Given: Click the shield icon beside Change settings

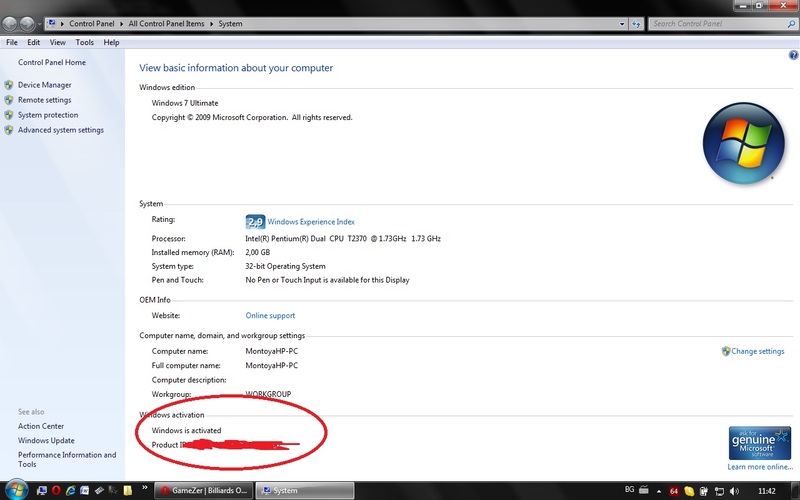Looking at the screenshot, I should 726,351.
